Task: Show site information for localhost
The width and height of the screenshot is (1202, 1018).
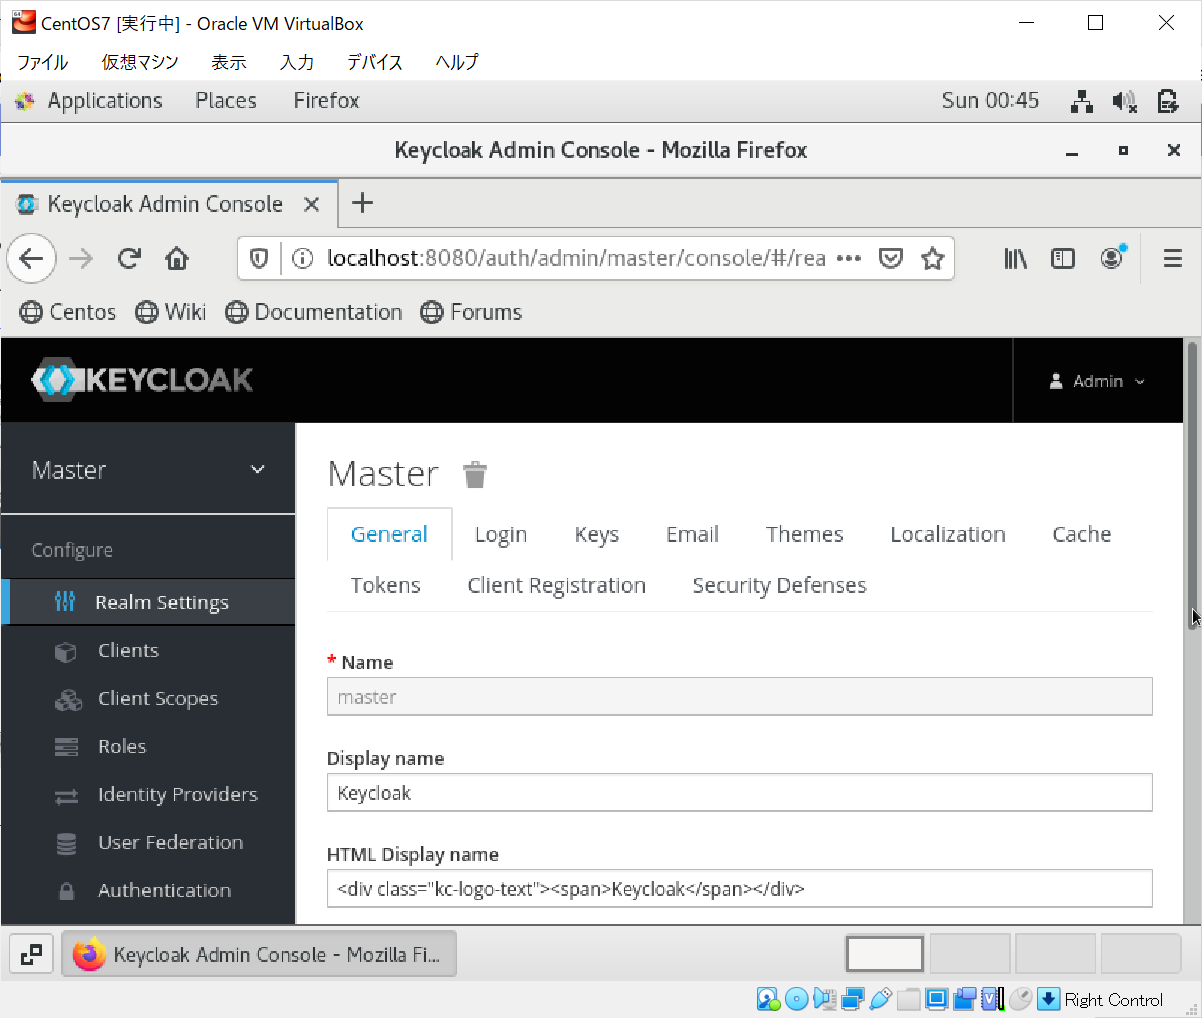Action: 302,259
